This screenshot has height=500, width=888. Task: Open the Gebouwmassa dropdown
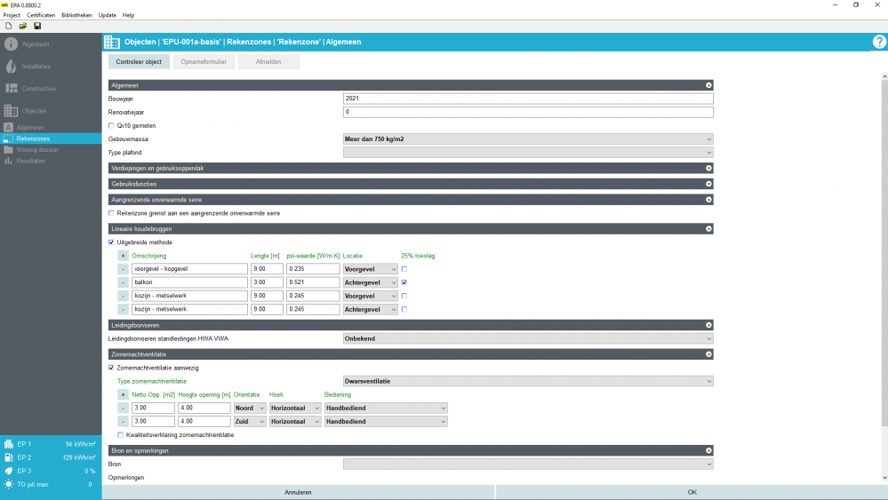click(x=527, y=139)
